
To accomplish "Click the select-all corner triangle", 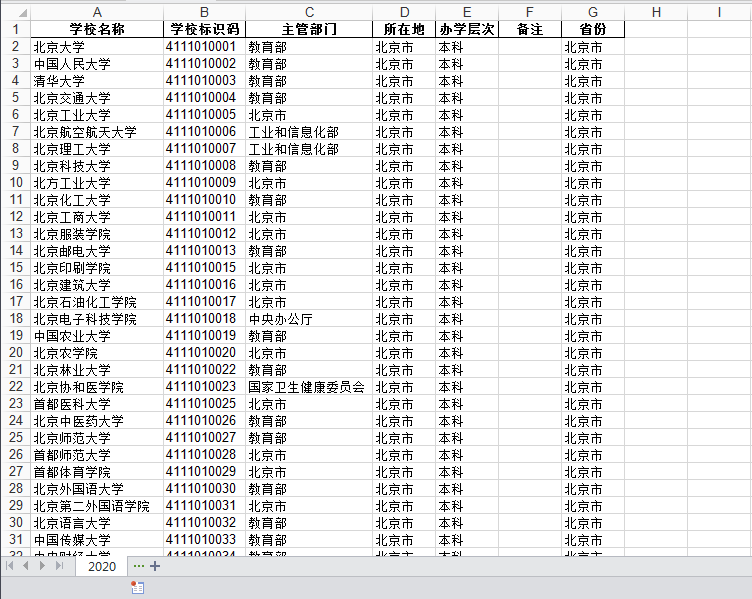I will (x=22, y=12).
